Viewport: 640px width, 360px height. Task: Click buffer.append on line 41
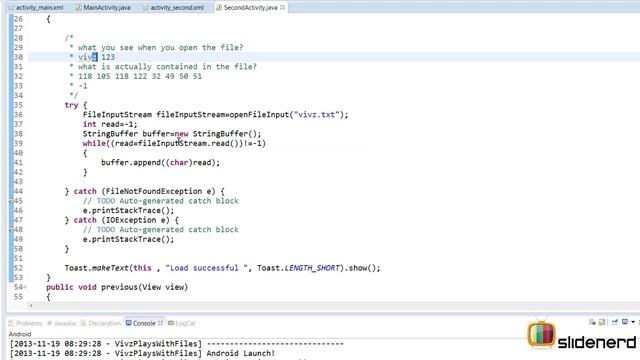[131, 162]
